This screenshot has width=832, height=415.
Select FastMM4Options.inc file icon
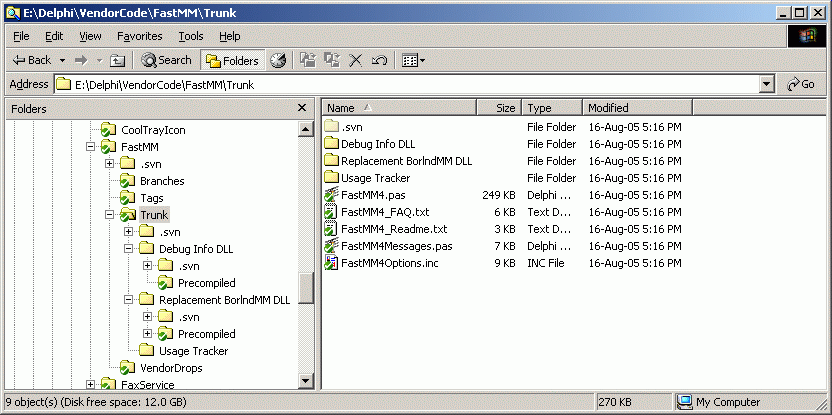[331, 263]
